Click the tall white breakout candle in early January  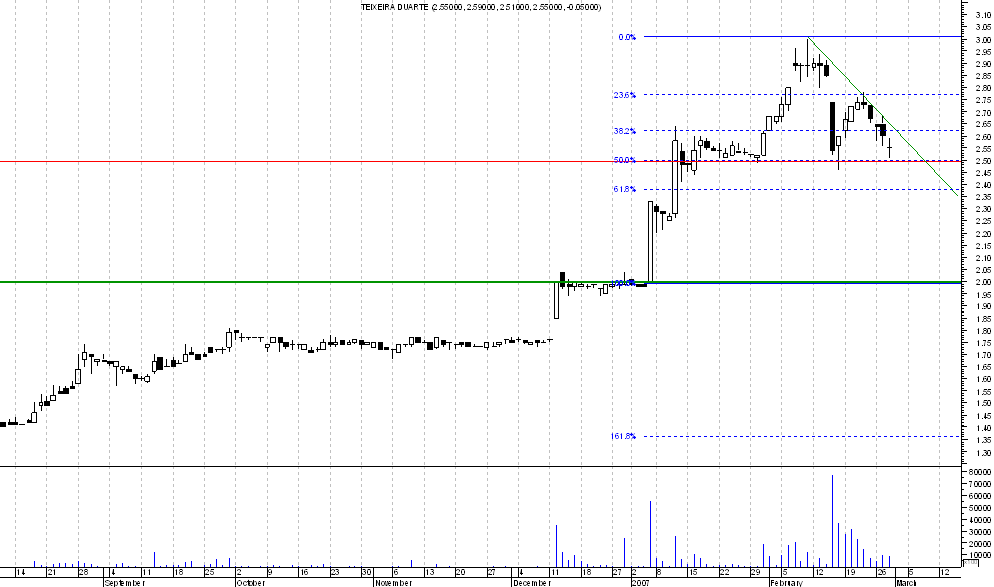(x=650, y=242)
